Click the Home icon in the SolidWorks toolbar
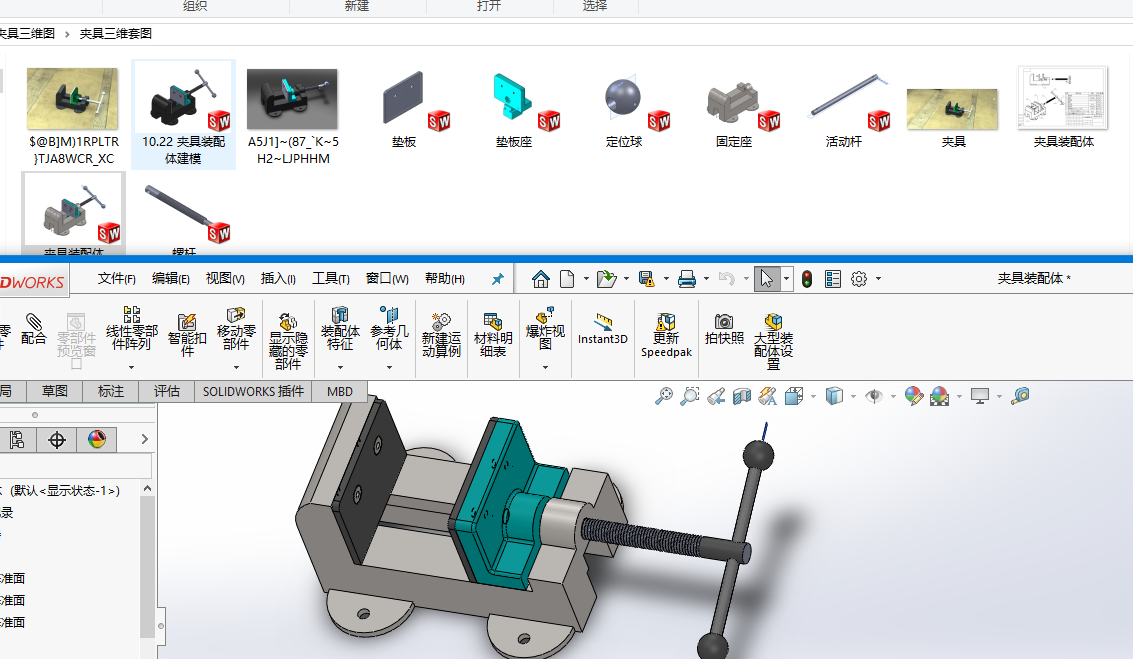Viewport: 1133px width, 659px height. click(x=540, y=279)
